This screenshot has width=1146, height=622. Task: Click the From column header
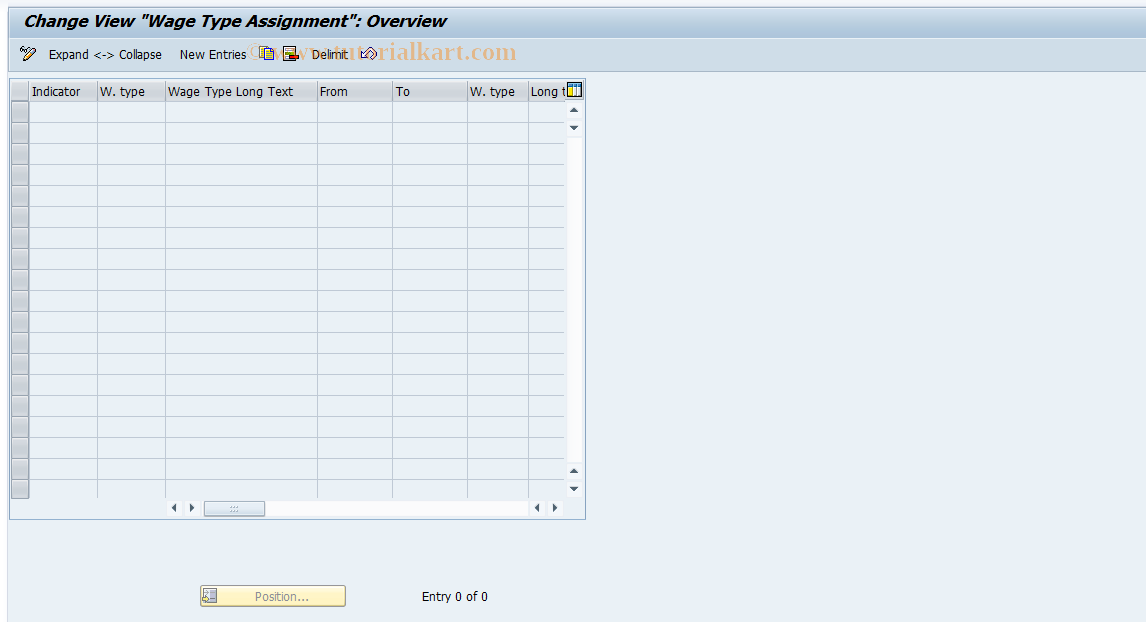tap(354, 91)
